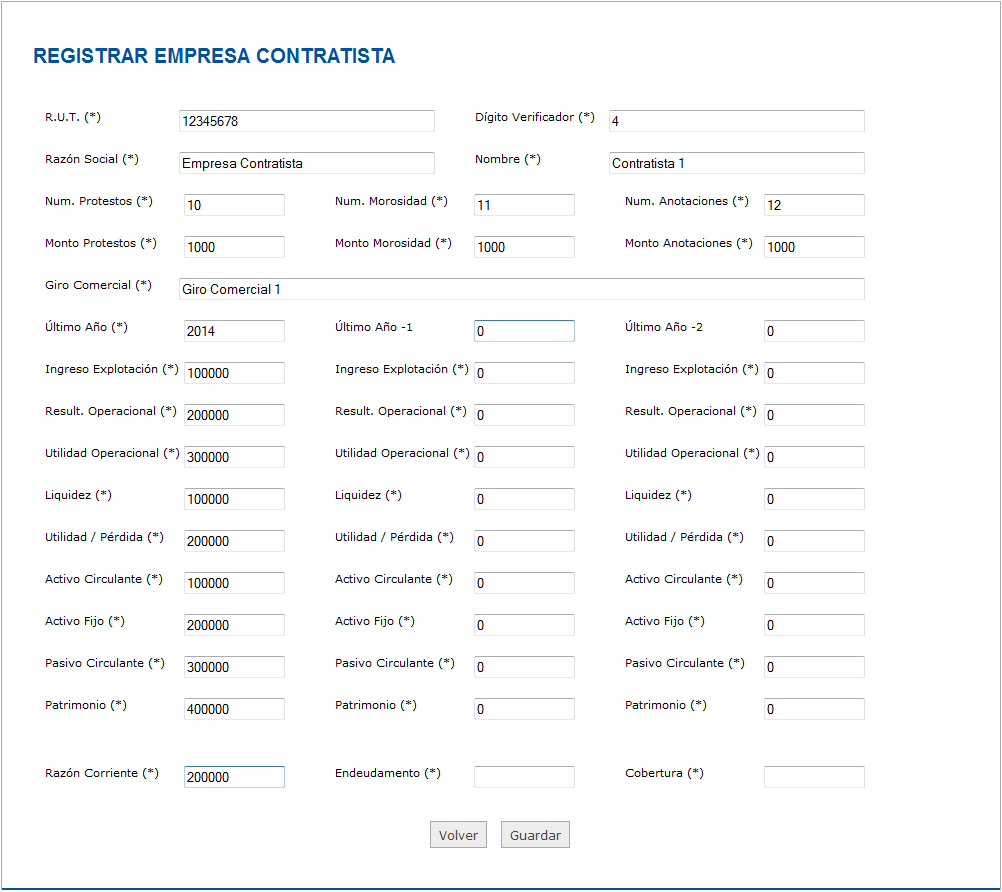Select the Dígito Verificador field
The height and width of the screenshot is (892, 1002).
click(737, 121)
